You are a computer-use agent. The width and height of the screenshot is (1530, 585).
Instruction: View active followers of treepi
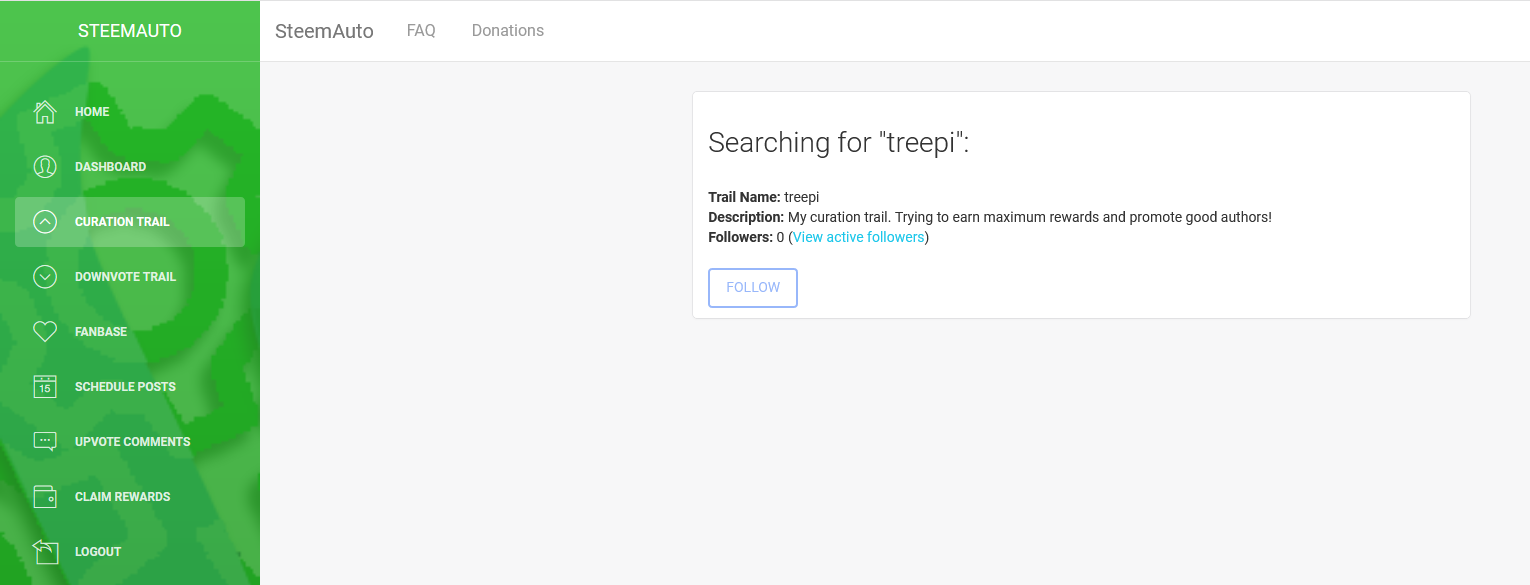pos(858,237)
